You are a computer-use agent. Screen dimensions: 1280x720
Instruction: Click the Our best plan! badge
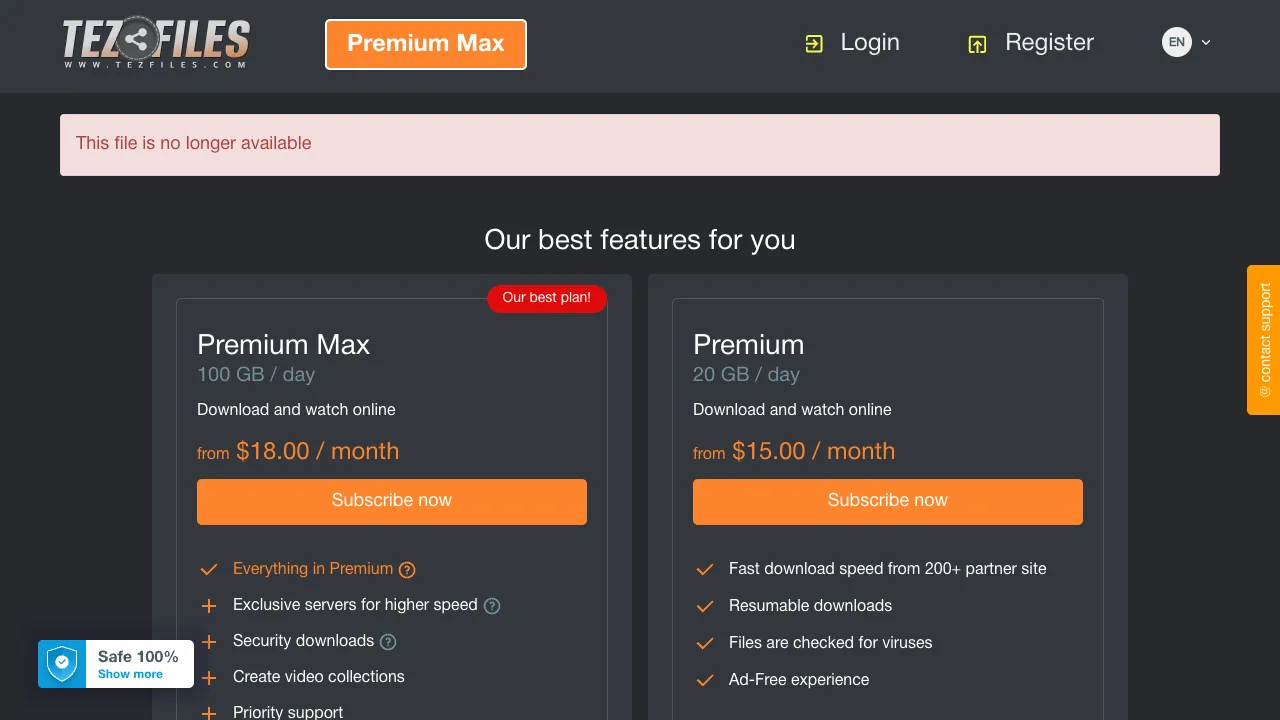coord(547,298)
